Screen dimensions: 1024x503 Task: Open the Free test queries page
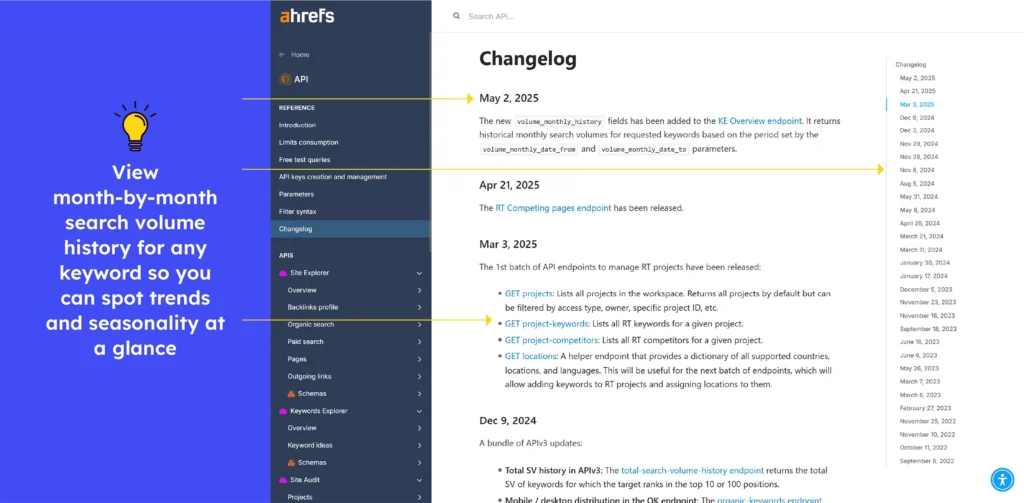point(304,159)
